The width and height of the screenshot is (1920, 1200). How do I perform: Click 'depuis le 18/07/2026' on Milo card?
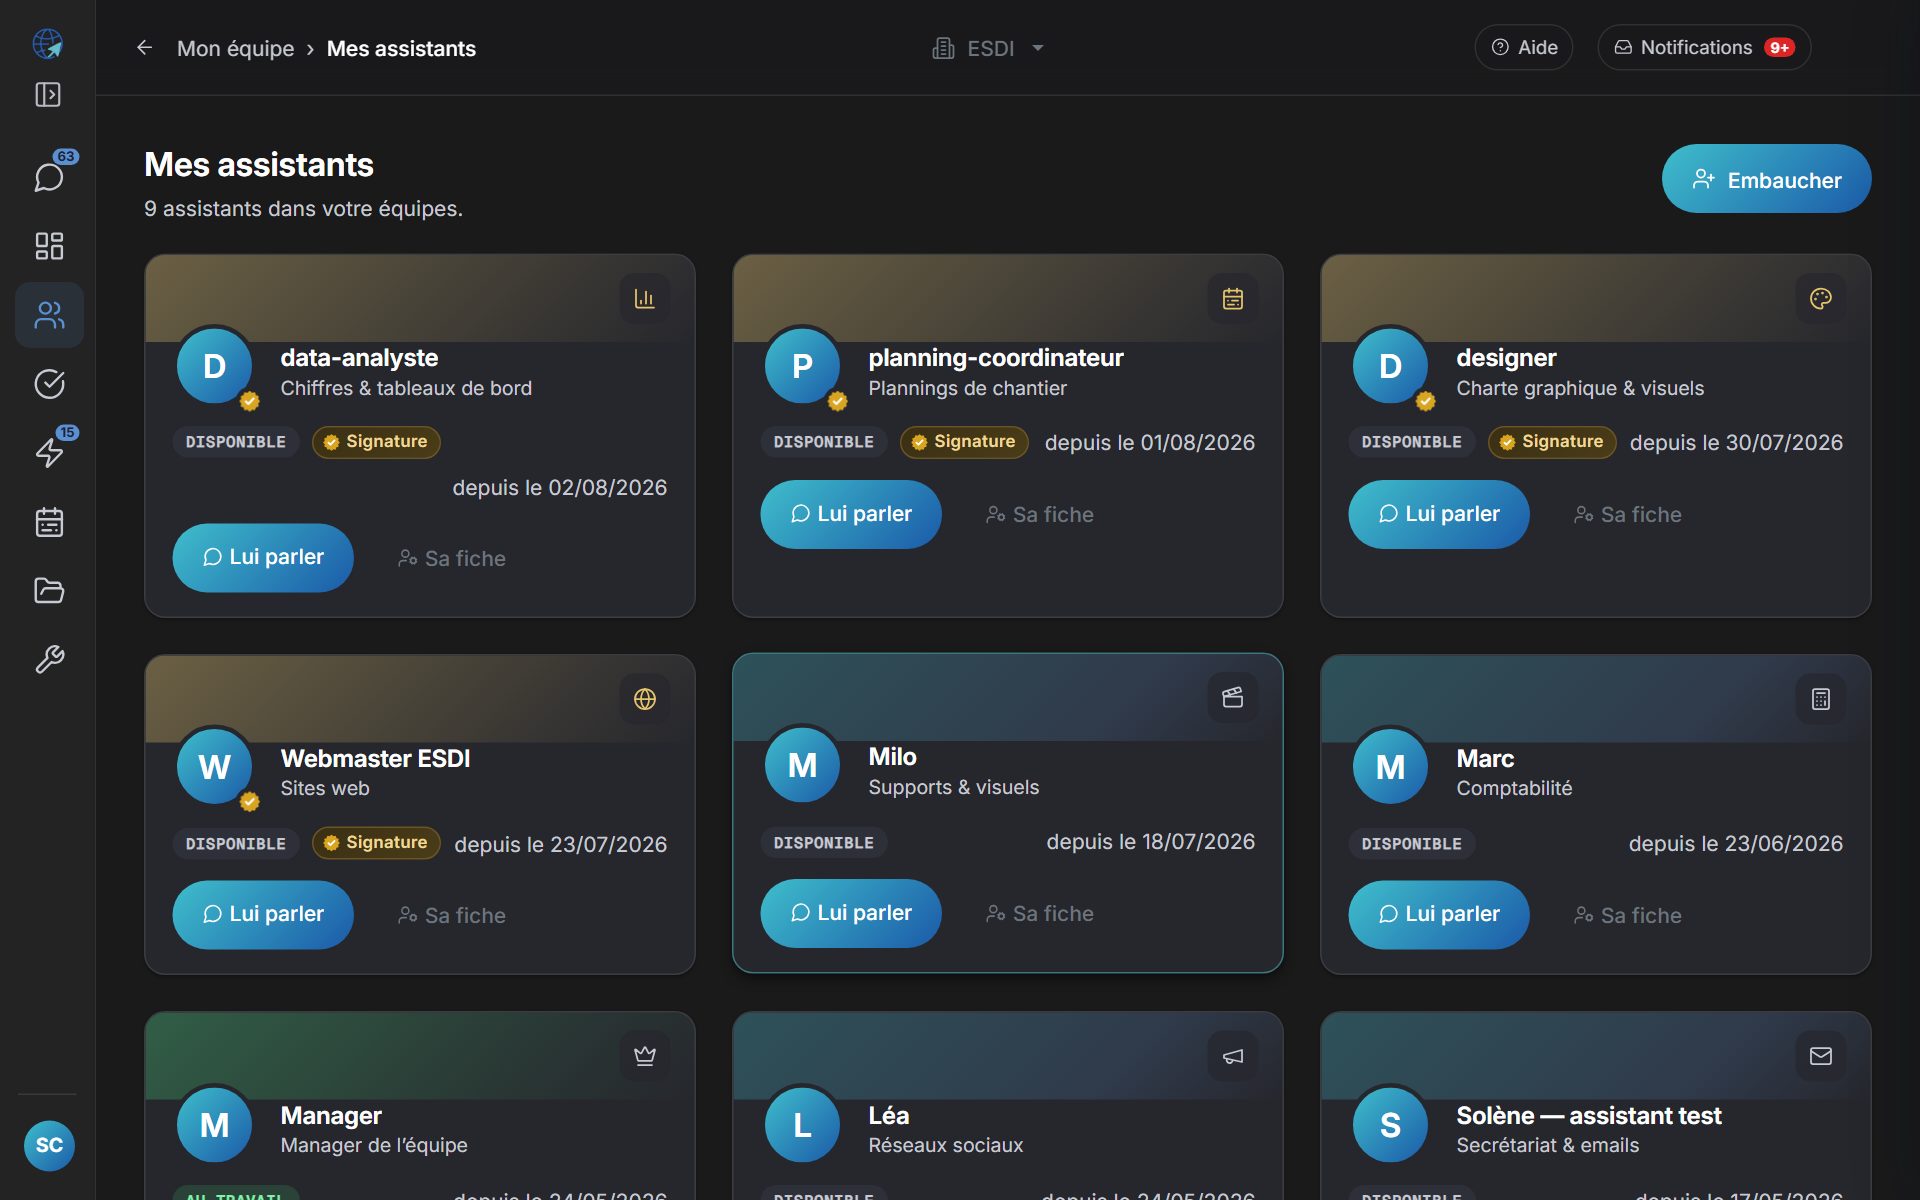tap(1150, 842)
